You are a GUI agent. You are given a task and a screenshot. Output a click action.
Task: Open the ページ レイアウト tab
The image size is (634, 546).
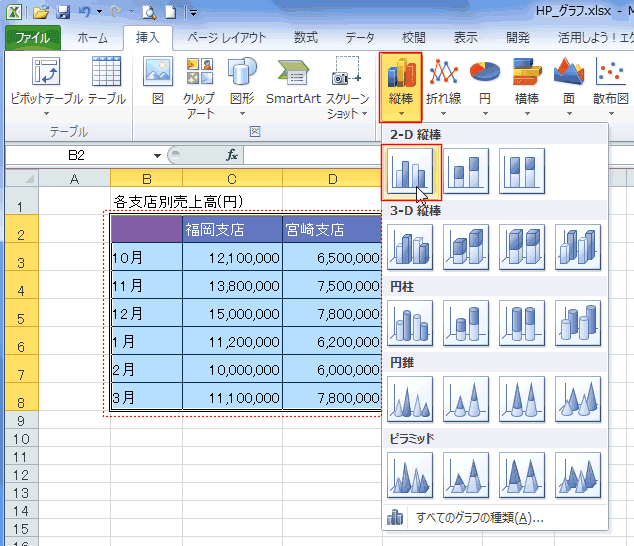click(227, 38)
